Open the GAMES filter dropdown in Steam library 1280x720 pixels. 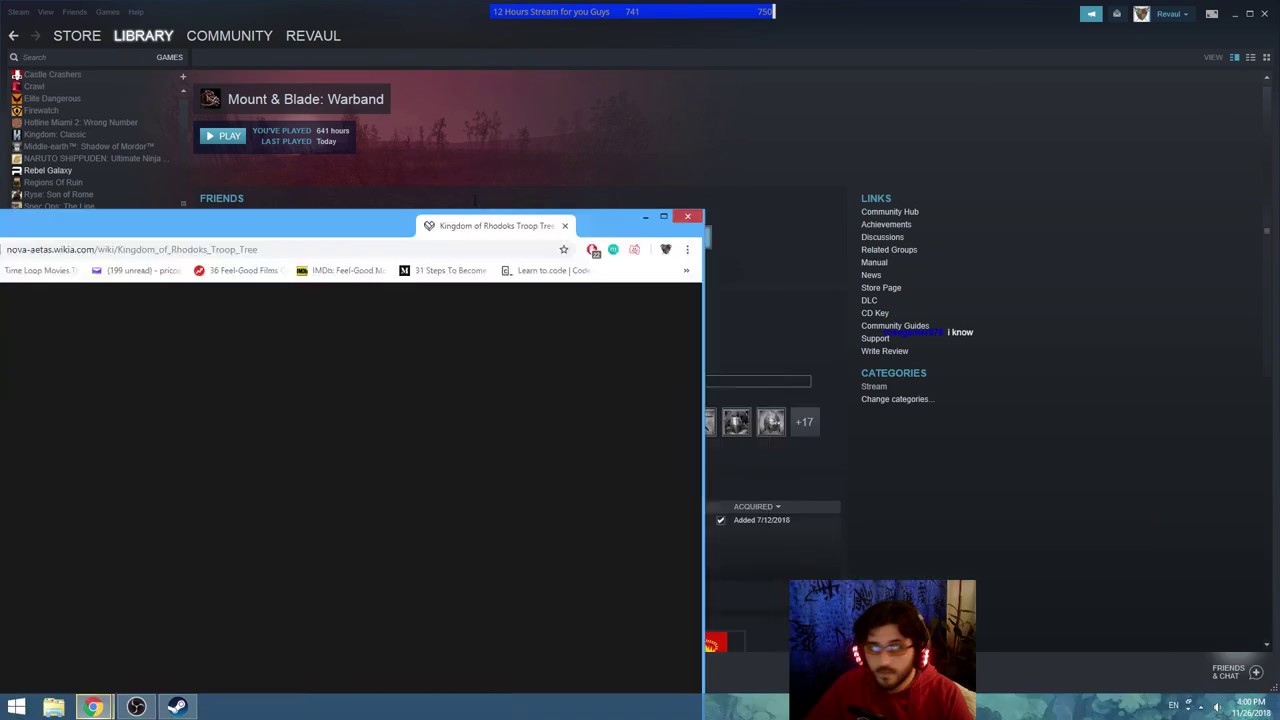point(169,57)
